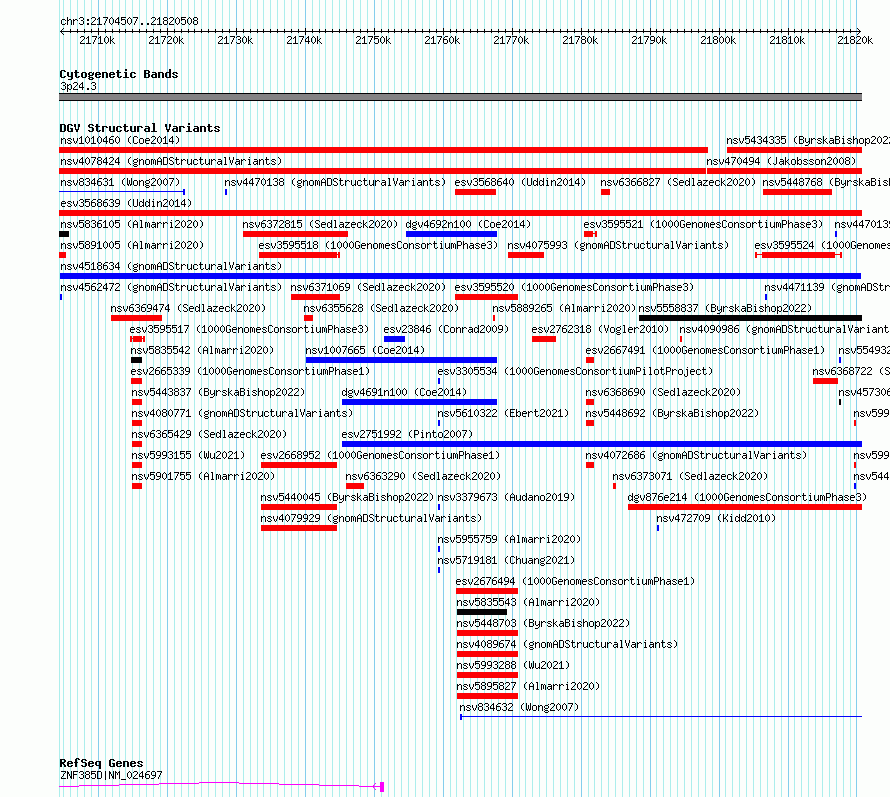
Task: Click nsv6368690 (Sedlazeck2020) label
Action: 663,392
